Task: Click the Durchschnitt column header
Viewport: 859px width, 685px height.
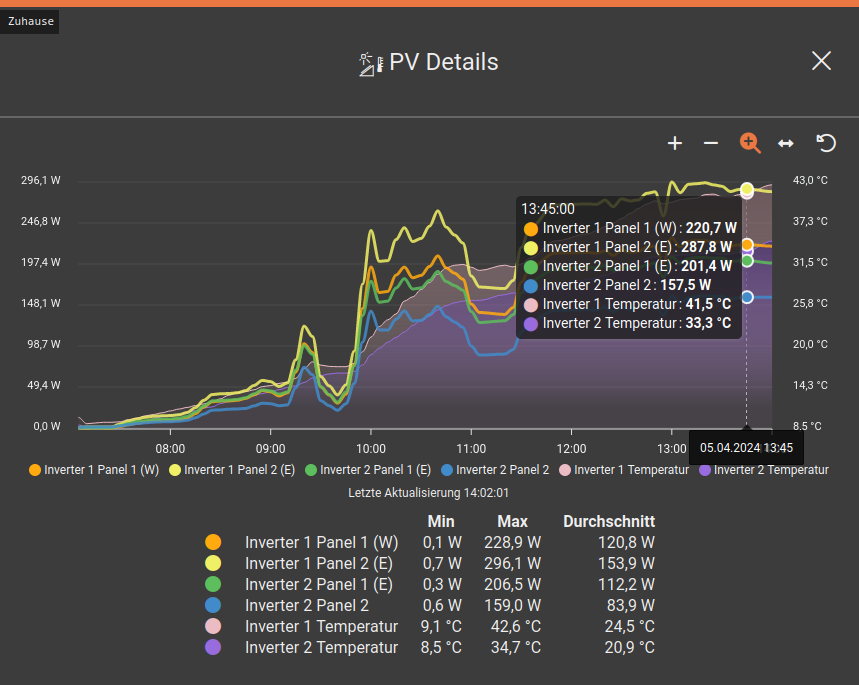Action: [609, 521]
